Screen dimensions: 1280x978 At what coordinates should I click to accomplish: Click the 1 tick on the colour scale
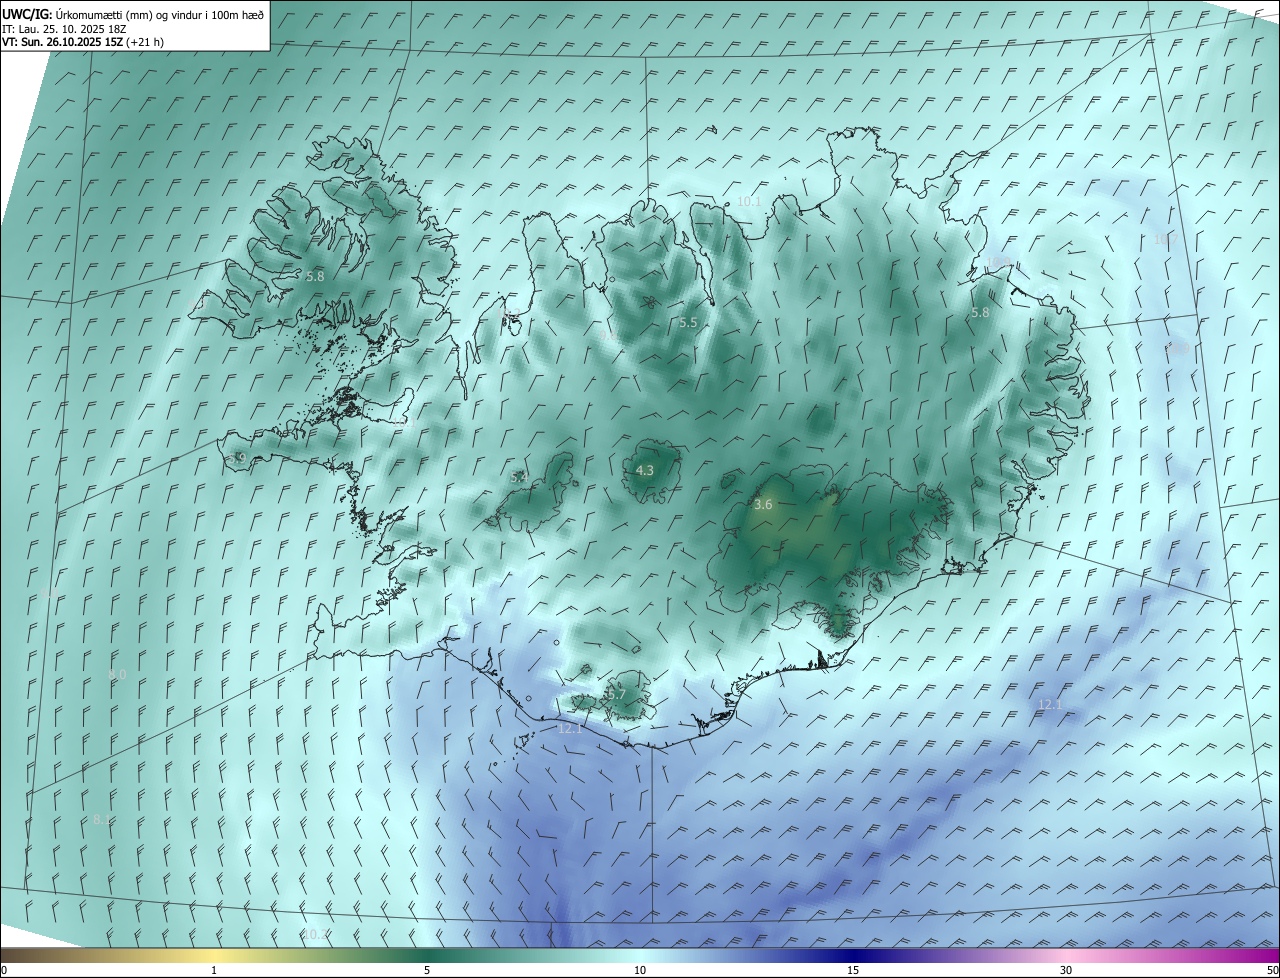[214, 970]
